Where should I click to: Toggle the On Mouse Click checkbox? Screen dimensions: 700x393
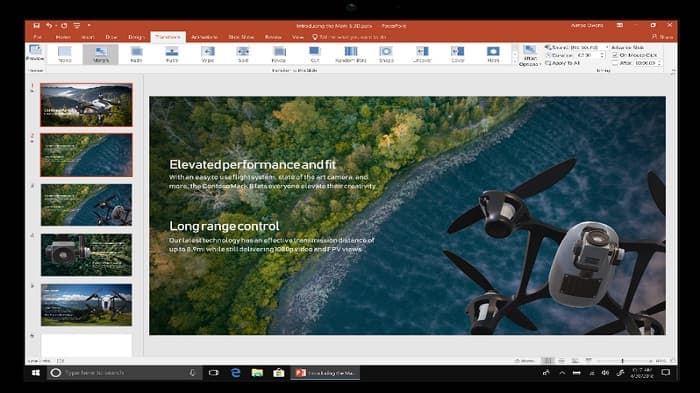pos(615,55)
